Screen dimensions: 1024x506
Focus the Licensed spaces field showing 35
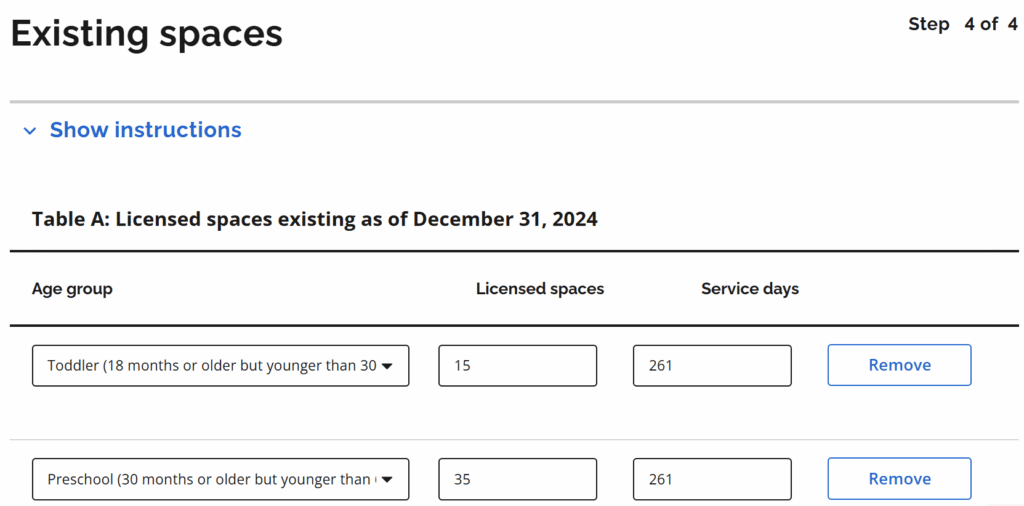click(x=517, y=479)
